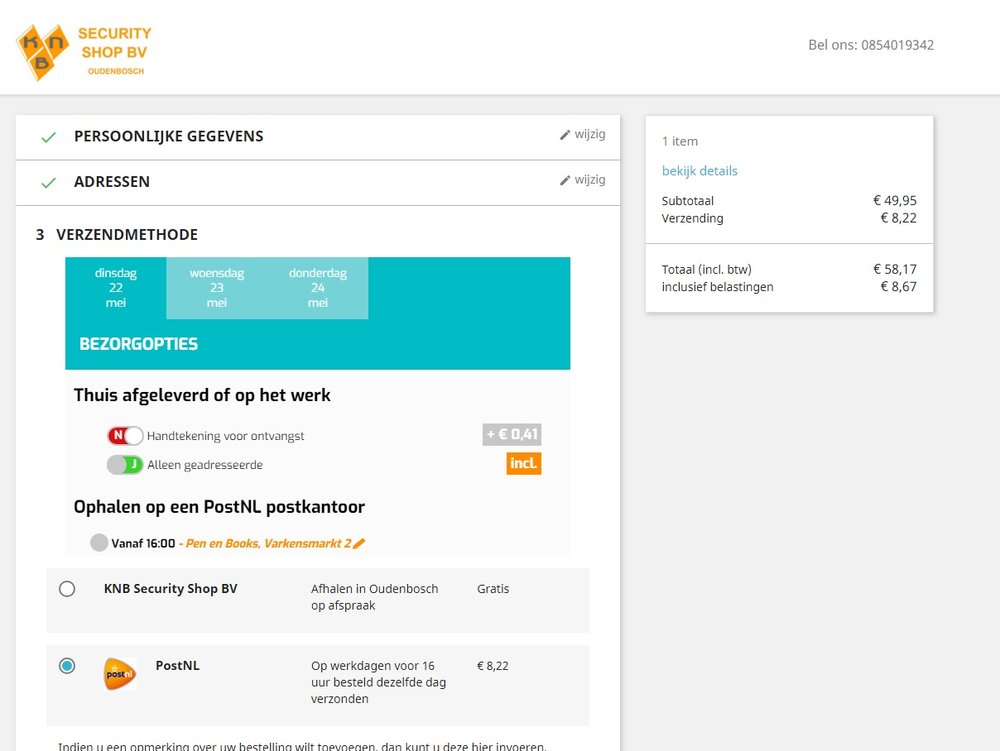Select the dinsdag 22 mei delivery tab
This screenshot has width=1000, height=751.
pos(116,286)
